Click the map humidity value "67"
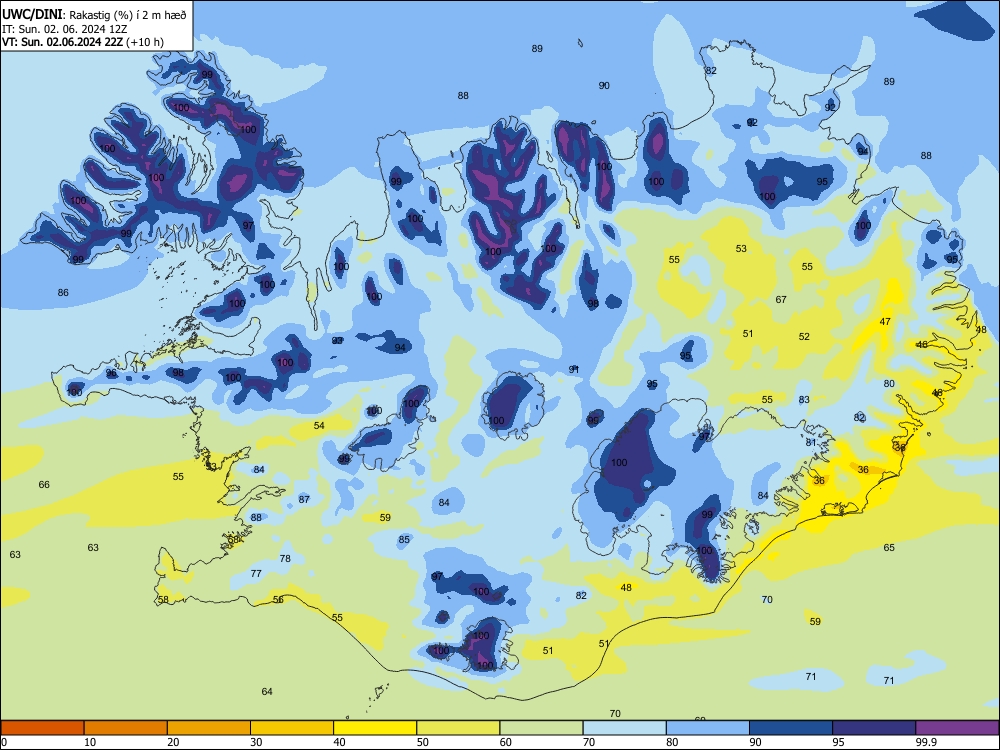Viewport: 1000px width, 750px height. coord(781,300)
